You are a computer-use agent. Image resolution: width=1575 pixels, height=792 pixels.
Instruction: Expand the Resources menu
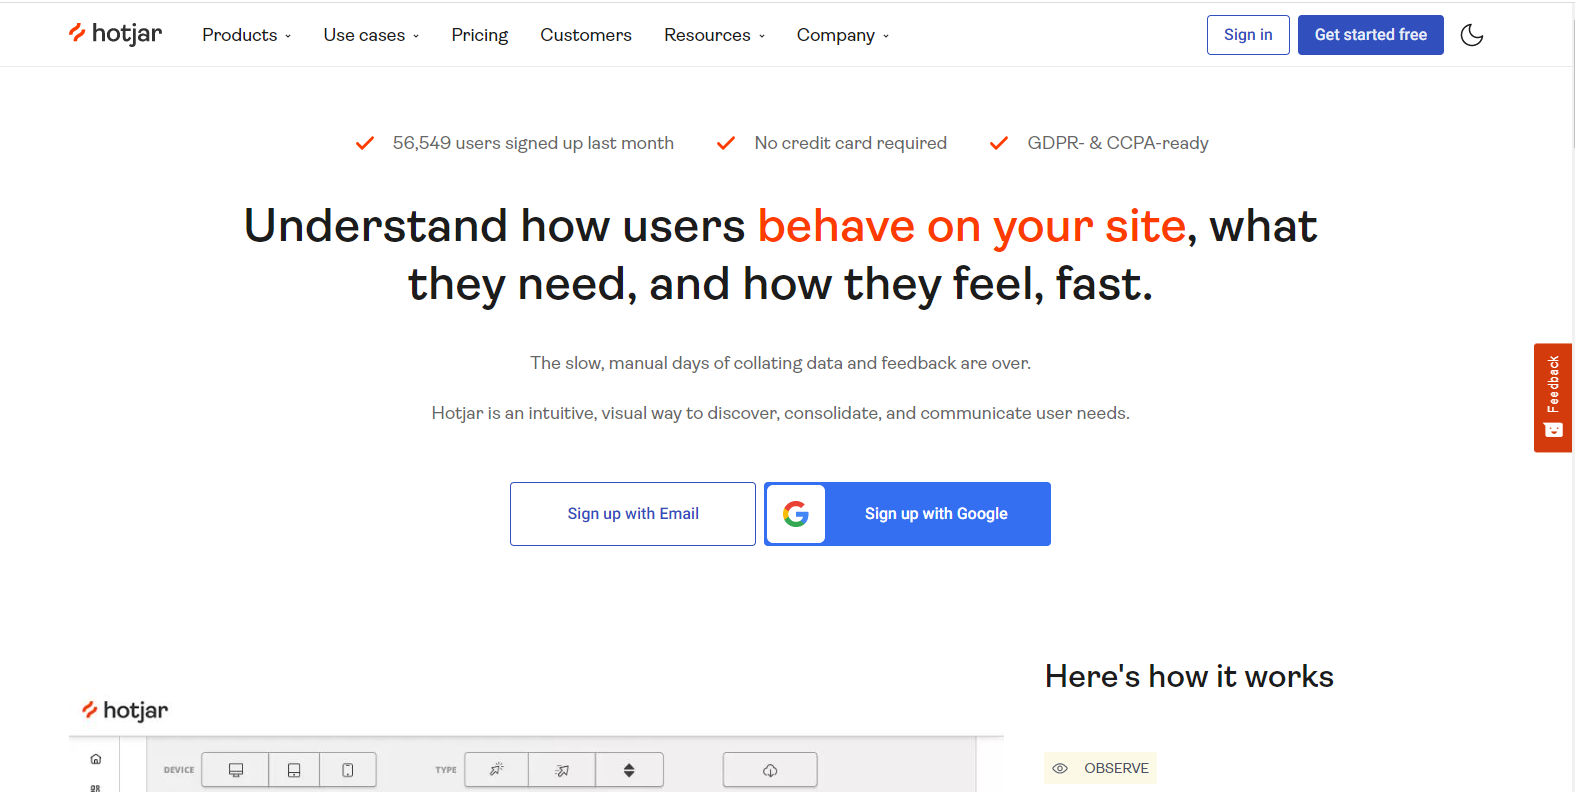714,35
